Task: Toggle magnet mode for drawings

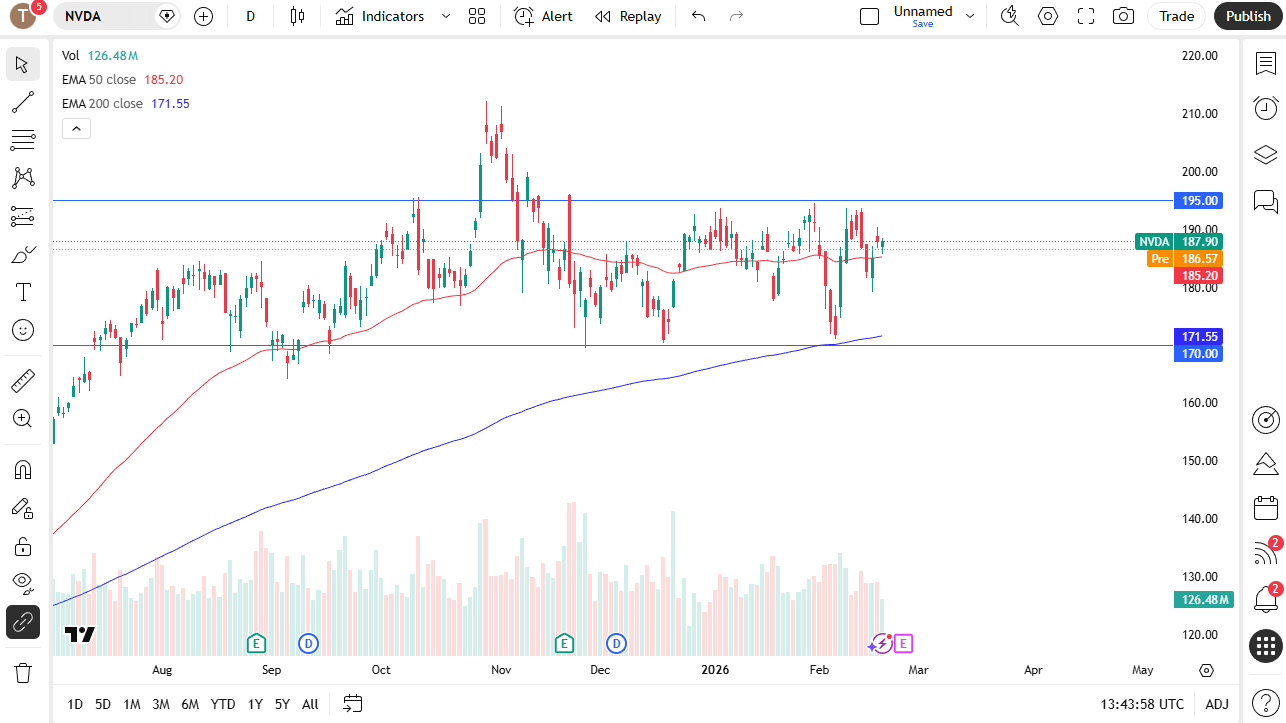Action: click(23, 470)
